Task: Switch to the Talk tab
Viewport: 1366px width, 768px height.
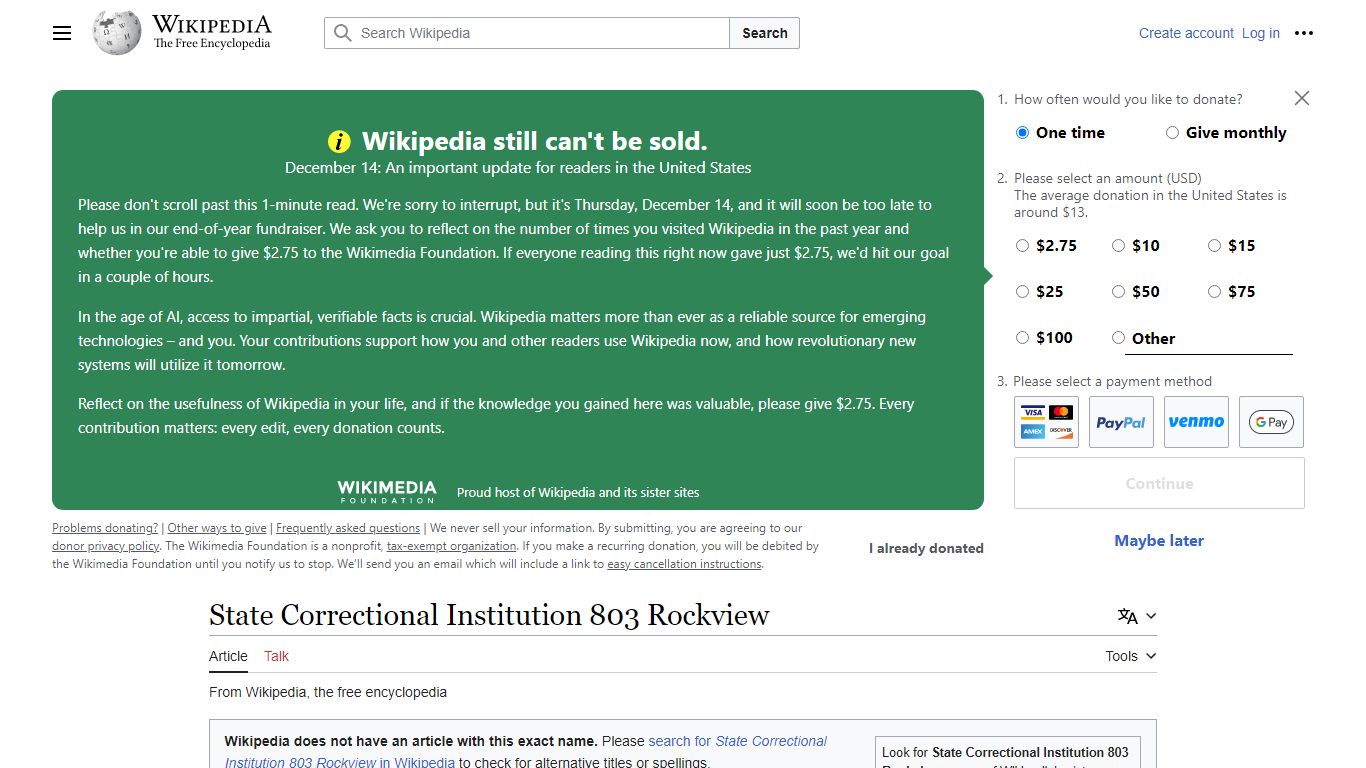Action: pyautogui.click(x=276, y=656)
